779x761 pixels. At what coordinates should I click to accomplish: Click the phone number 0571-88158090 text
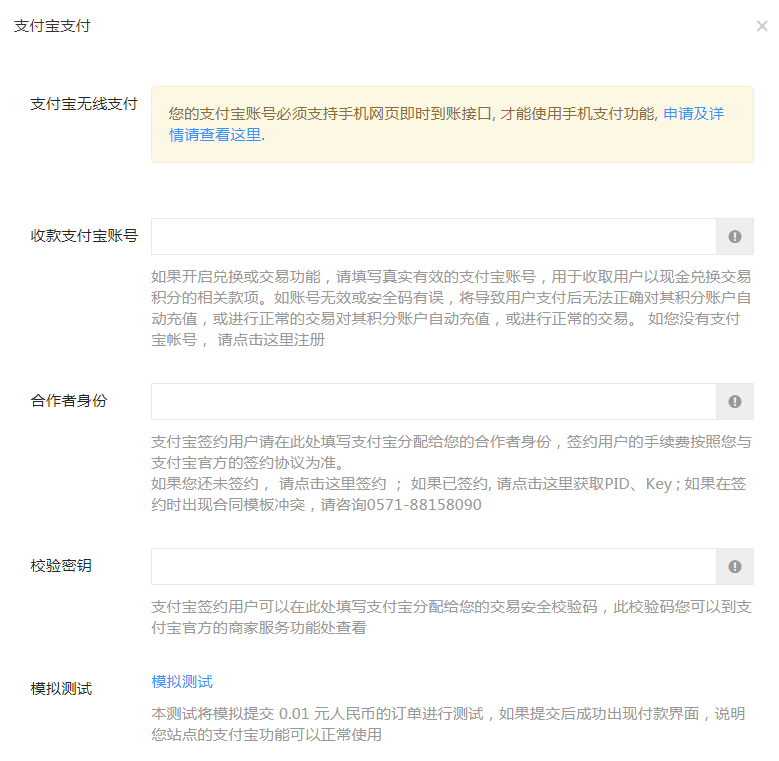pos(424,505)
